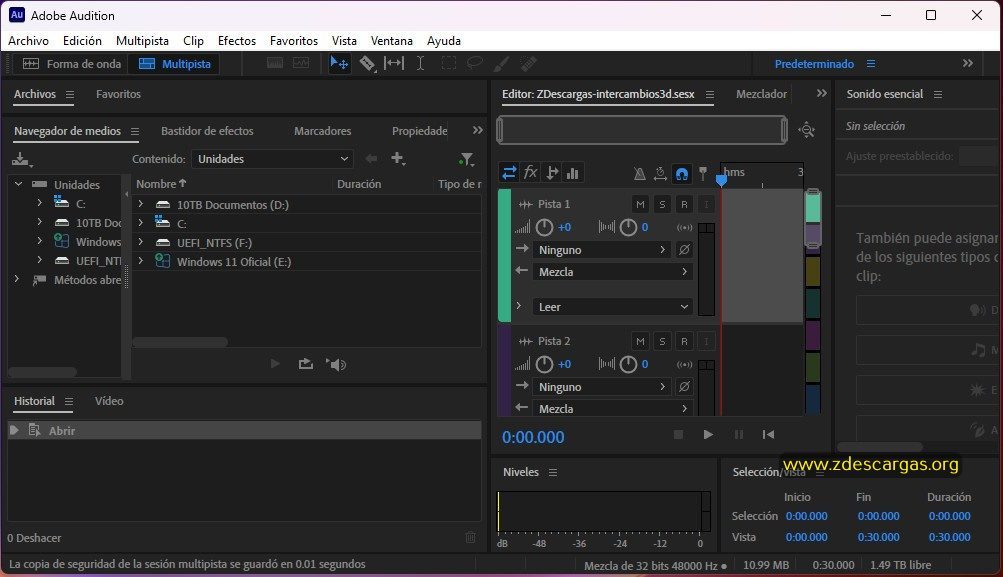Mute Pista 2 with M button

(x=640, y=341)
